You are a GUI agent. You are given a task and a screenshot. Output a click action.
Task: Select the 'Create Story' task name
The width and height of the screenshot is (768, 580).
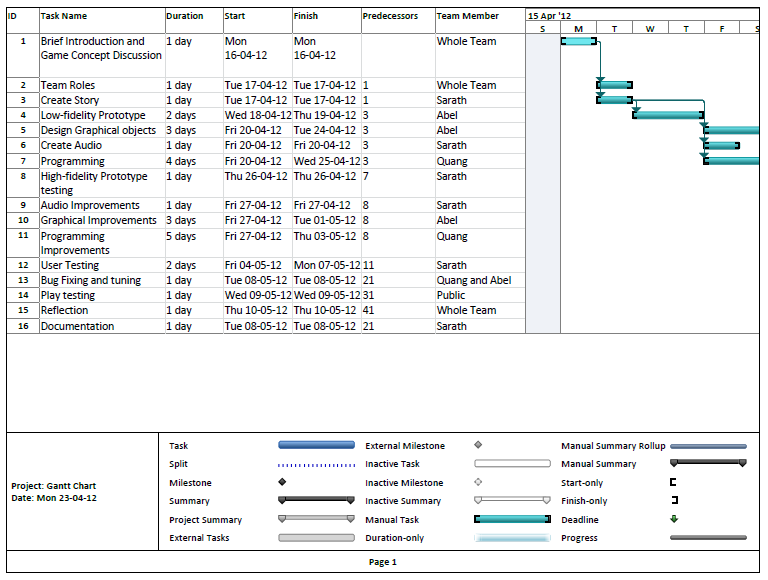[70, 100]
